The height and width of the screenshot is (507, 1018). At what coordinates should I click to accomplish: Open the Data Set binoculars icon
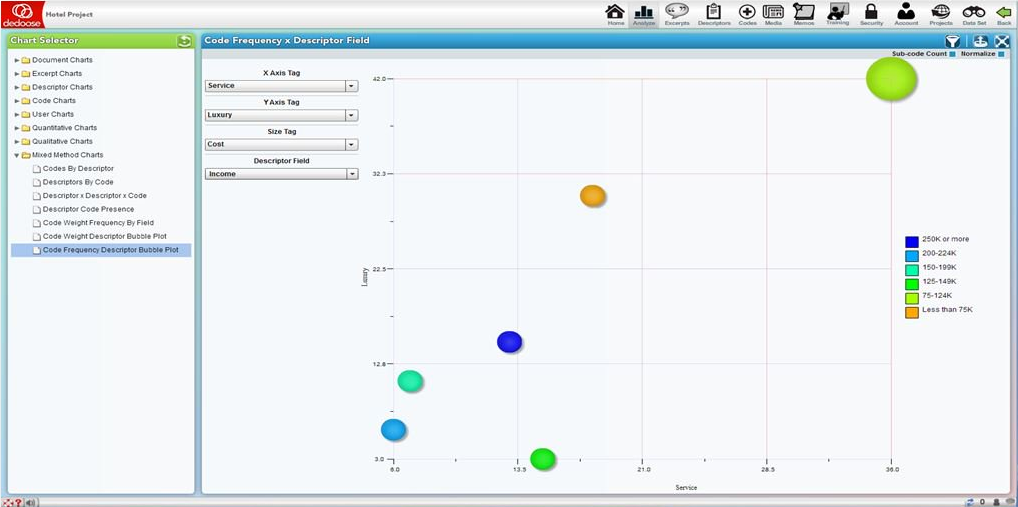coord(974,14)
